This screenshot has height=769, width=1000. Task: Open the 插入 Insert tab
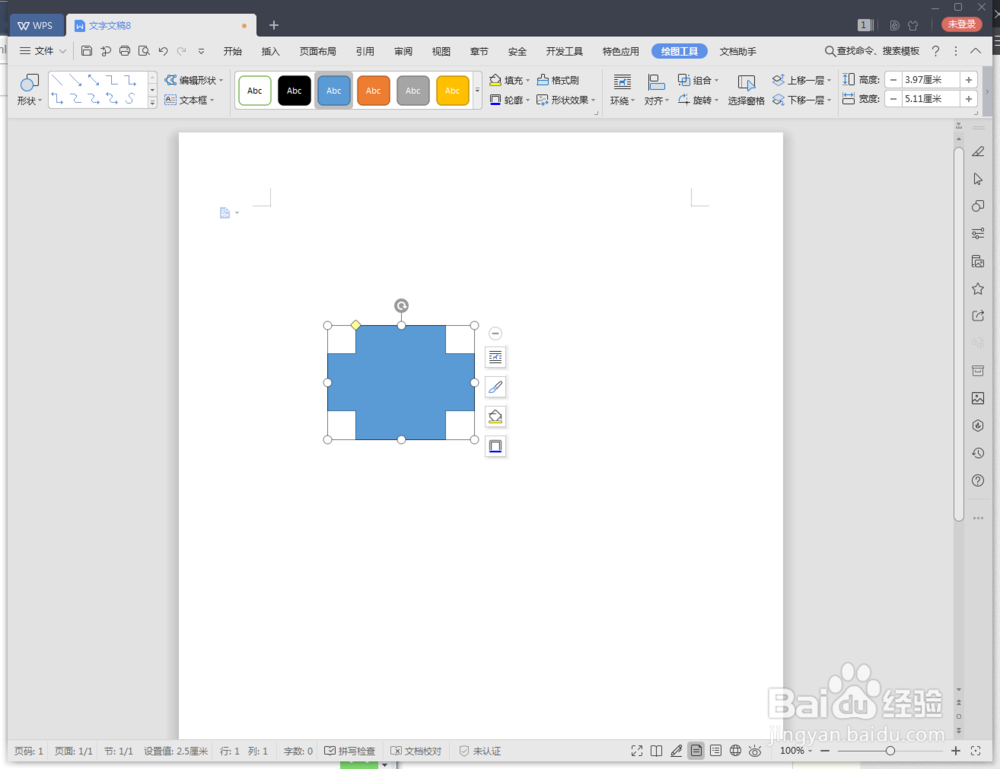tap(270, 52)
